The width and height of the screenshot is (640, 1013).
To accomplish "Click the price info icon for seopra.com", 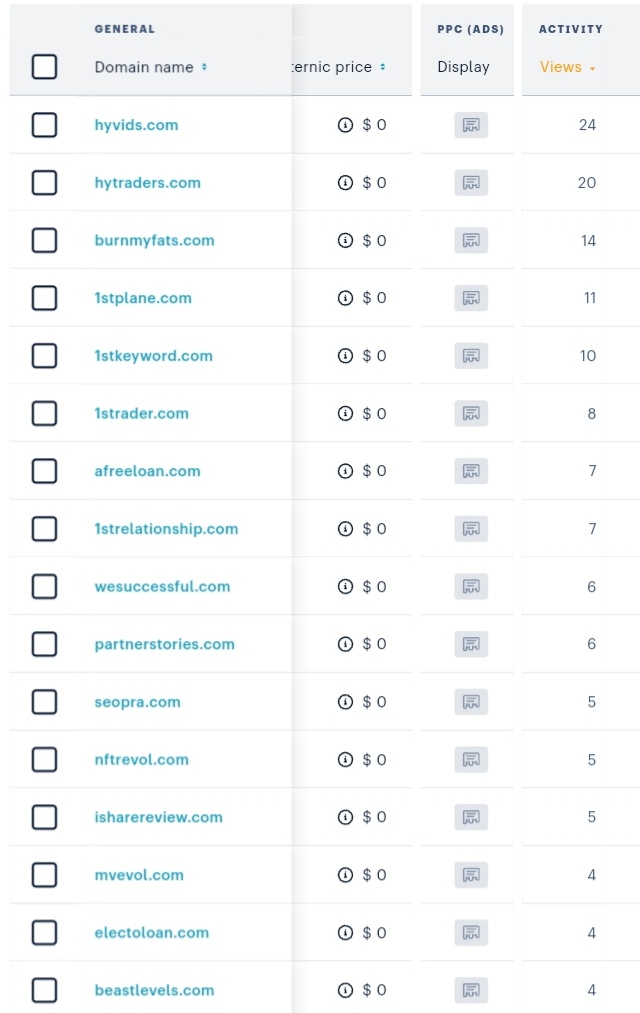I will [346, 702].
